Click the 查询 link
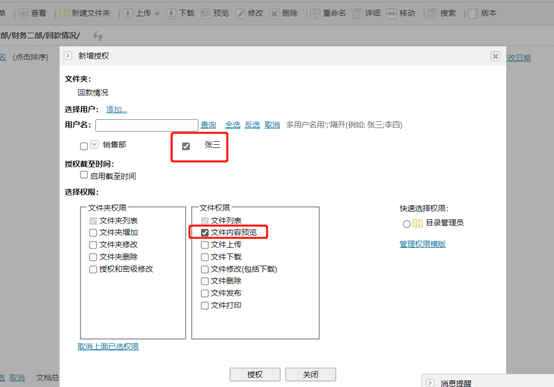This screenshot has height=387, width=554. click(208, 125)
